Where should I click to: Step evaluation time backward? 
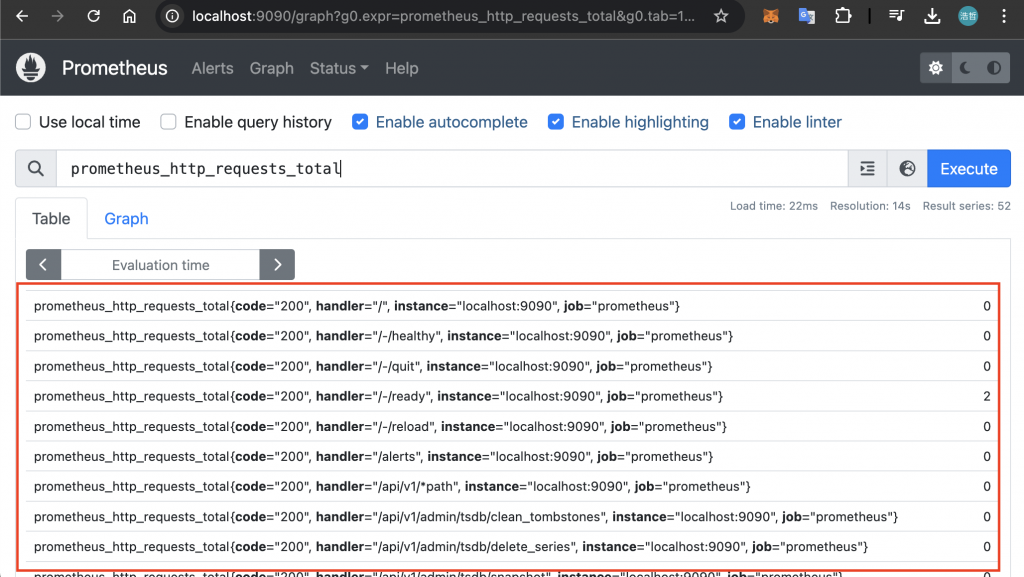(43, 264)
